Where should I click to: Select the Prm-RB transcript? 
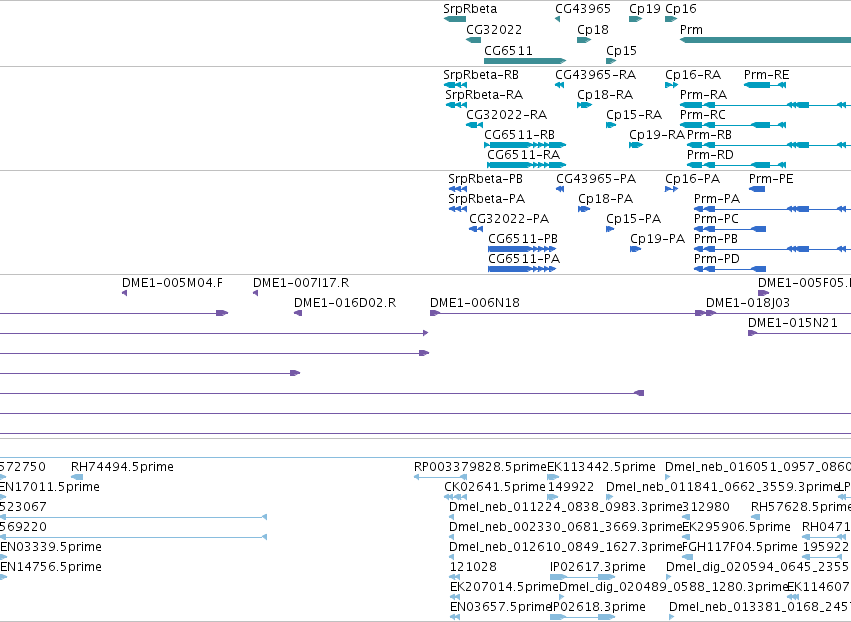click(769, 145)
